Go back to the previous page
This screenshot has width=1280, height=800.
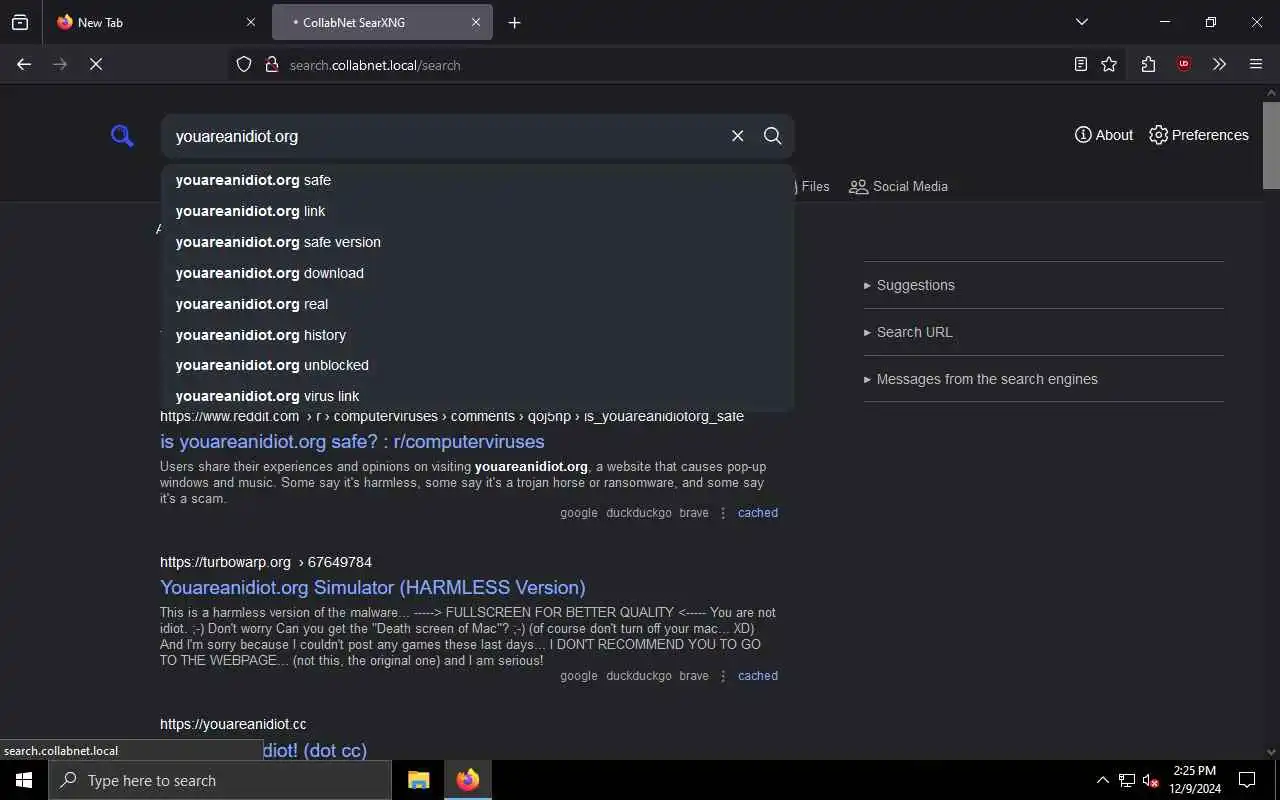click(24, 64)
